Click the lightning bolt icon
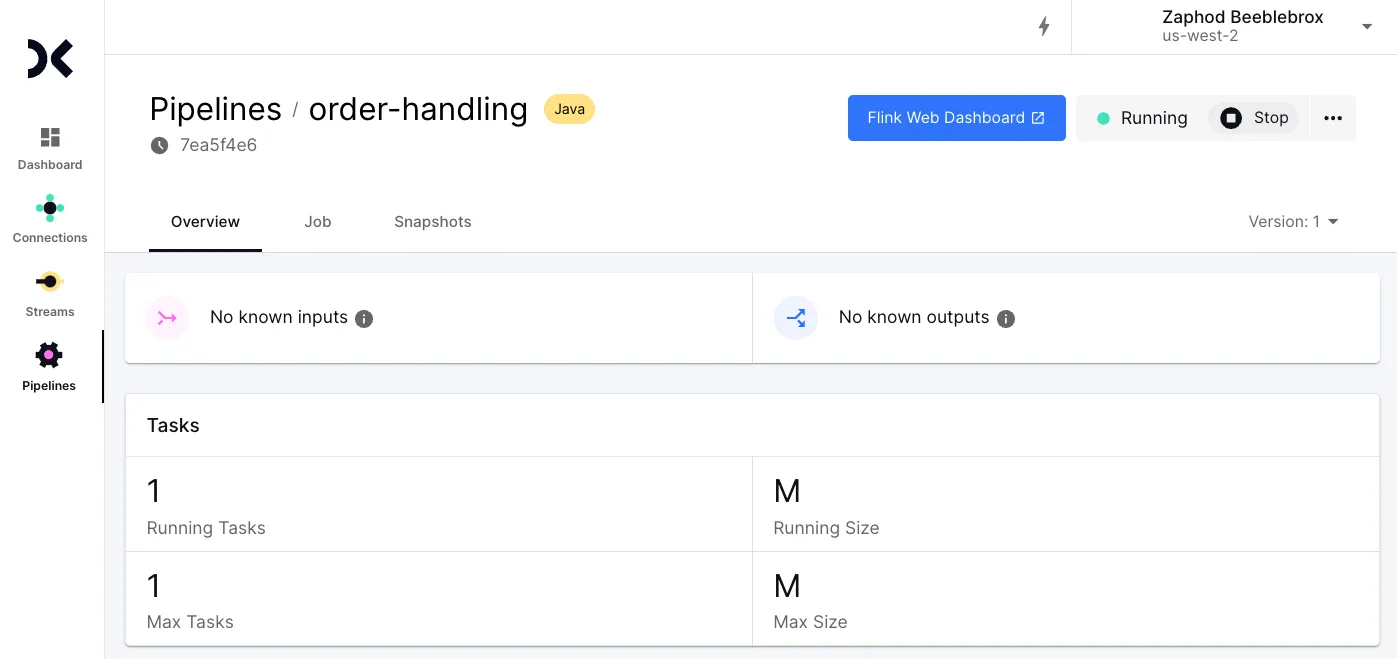 point(1044,27)
